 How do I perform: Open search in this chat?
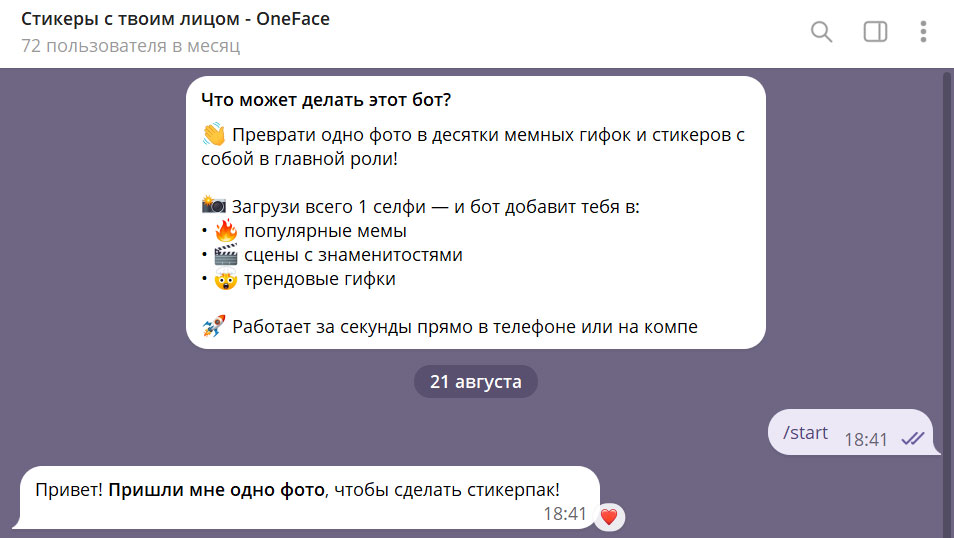click(x=821, y=32)
